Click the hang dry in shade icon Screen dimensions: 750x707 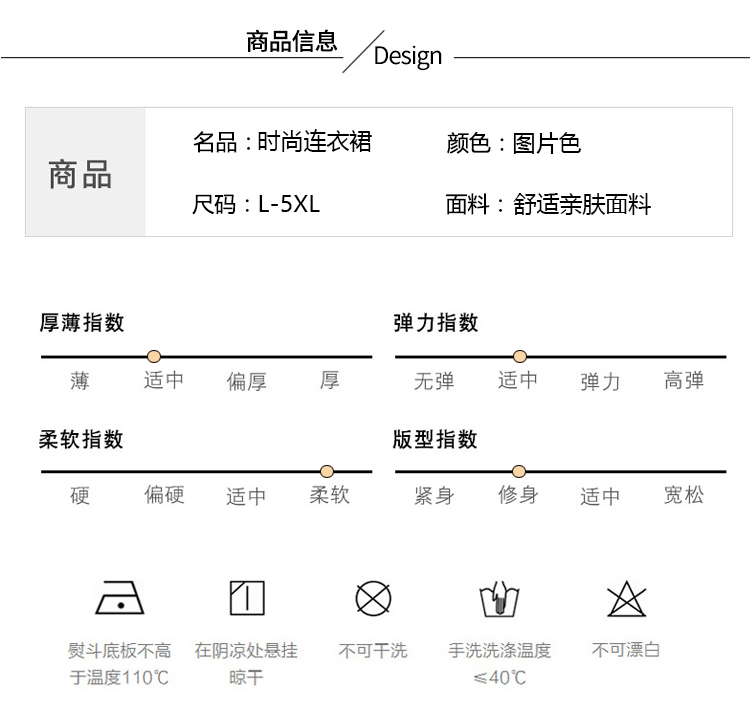pos(246,598)
